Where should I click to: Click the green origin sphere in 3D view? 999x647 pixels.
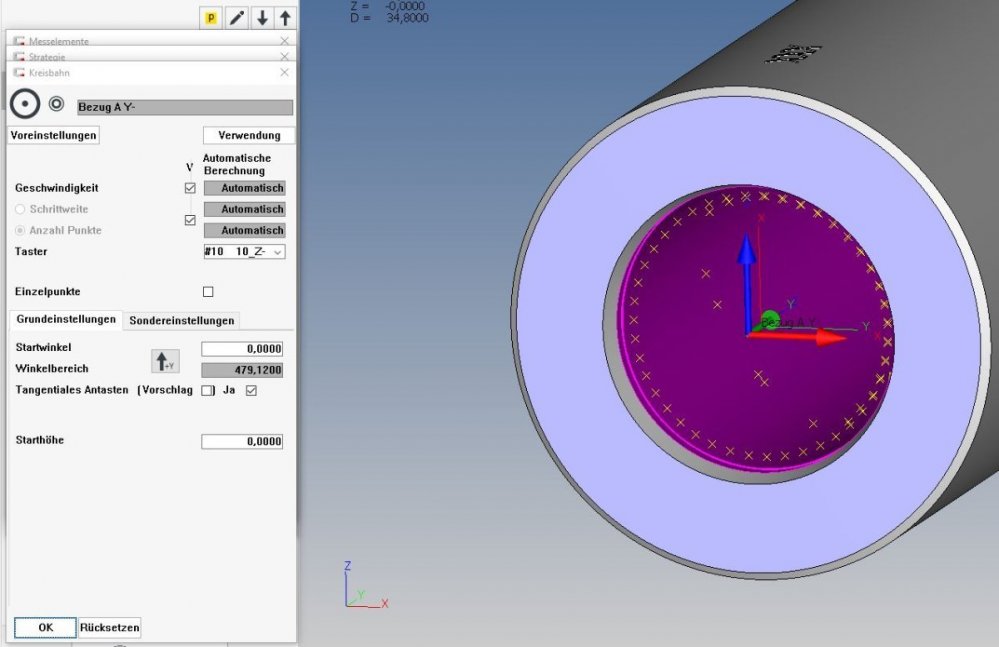coord(769,320)
